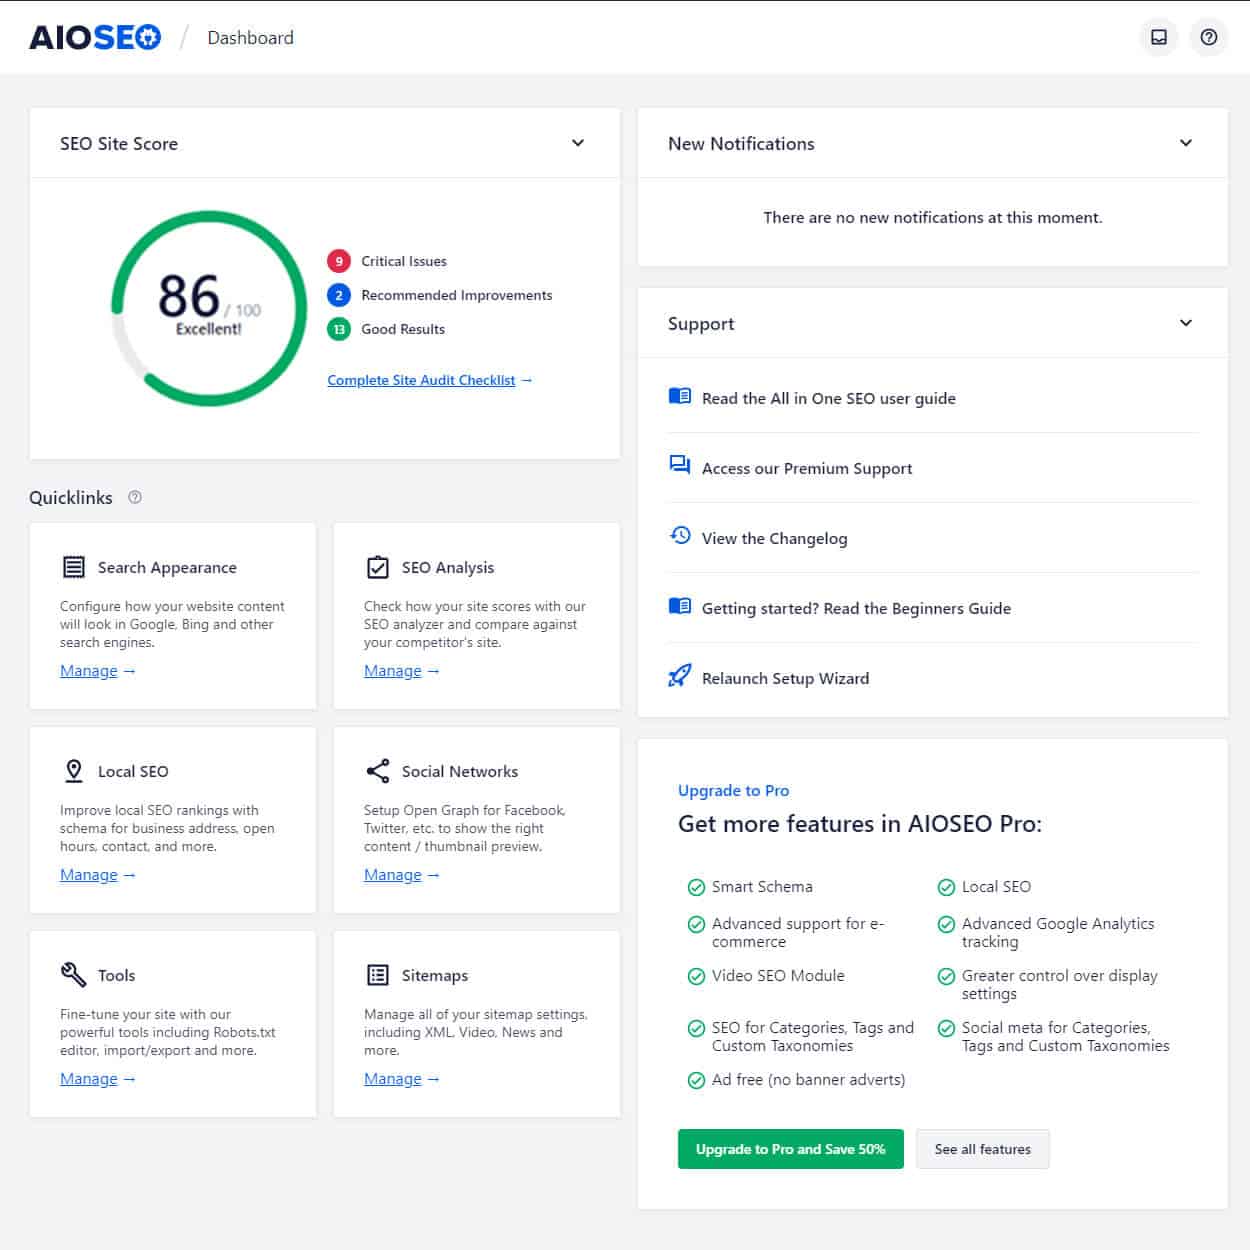Click the Changelog history clock icon
The height and width of the screenshot is (1250, 1250).
click(x=680, y=535)
